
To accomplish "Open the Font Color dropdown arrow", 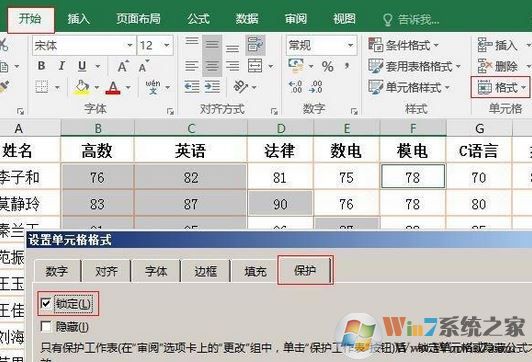I will pos(128,88).
